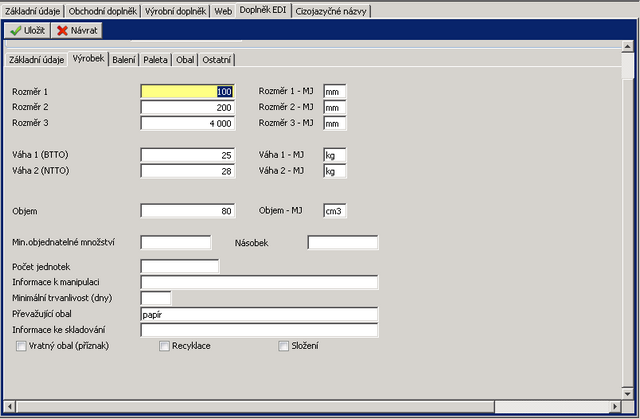Open the Web top tab
The height and width of the screenshot is (419, 640).
pos(223,10)
